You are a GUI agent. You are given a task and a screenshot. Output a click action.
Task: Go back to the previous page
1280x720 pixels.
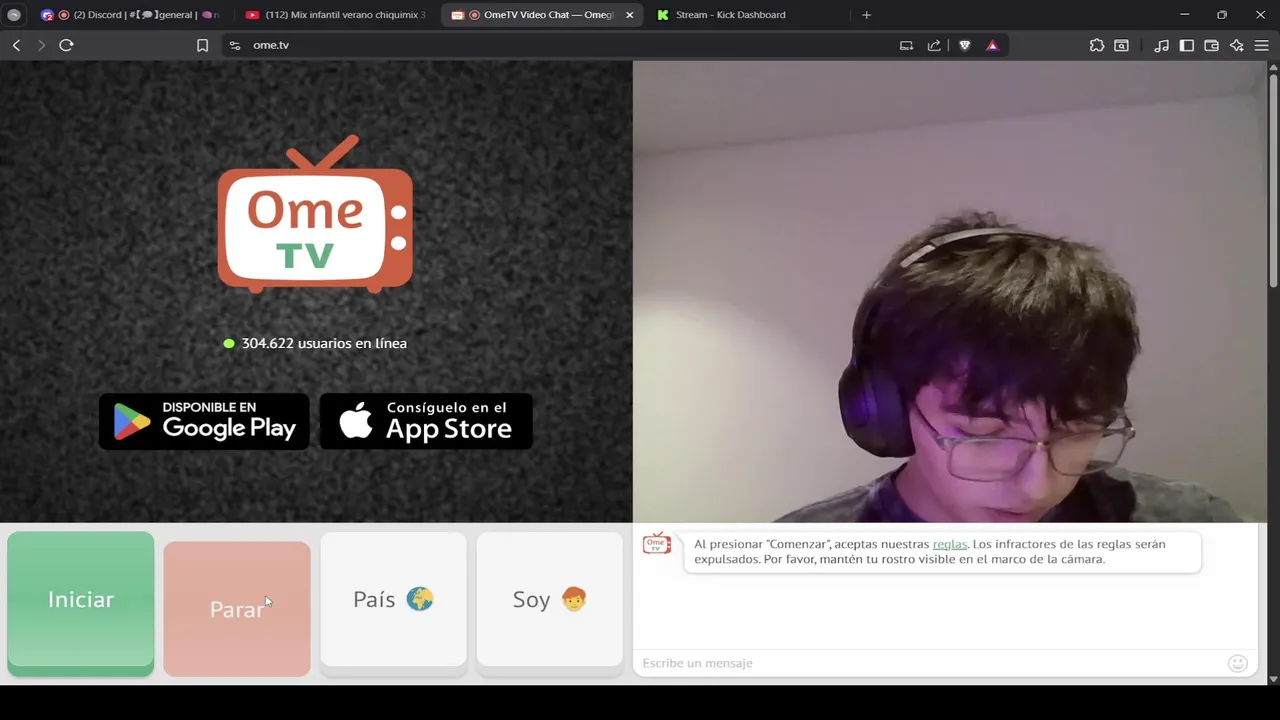pyautogui.click(x=16, y=45)
